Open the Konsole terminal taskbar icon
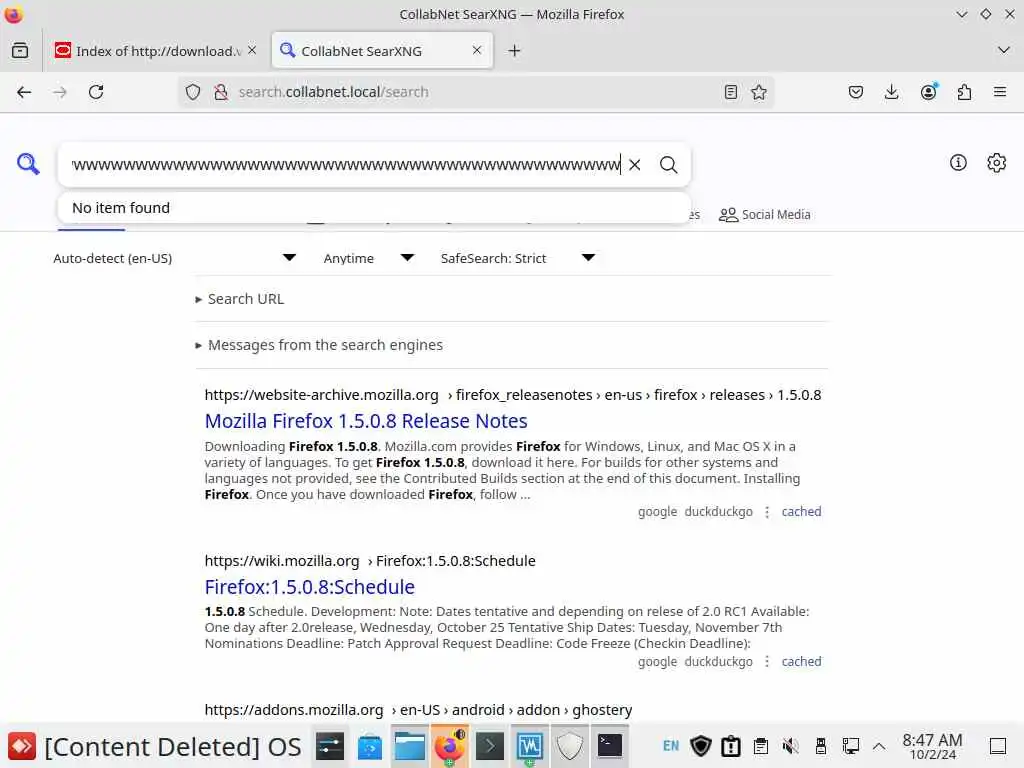 coord(609,746)
